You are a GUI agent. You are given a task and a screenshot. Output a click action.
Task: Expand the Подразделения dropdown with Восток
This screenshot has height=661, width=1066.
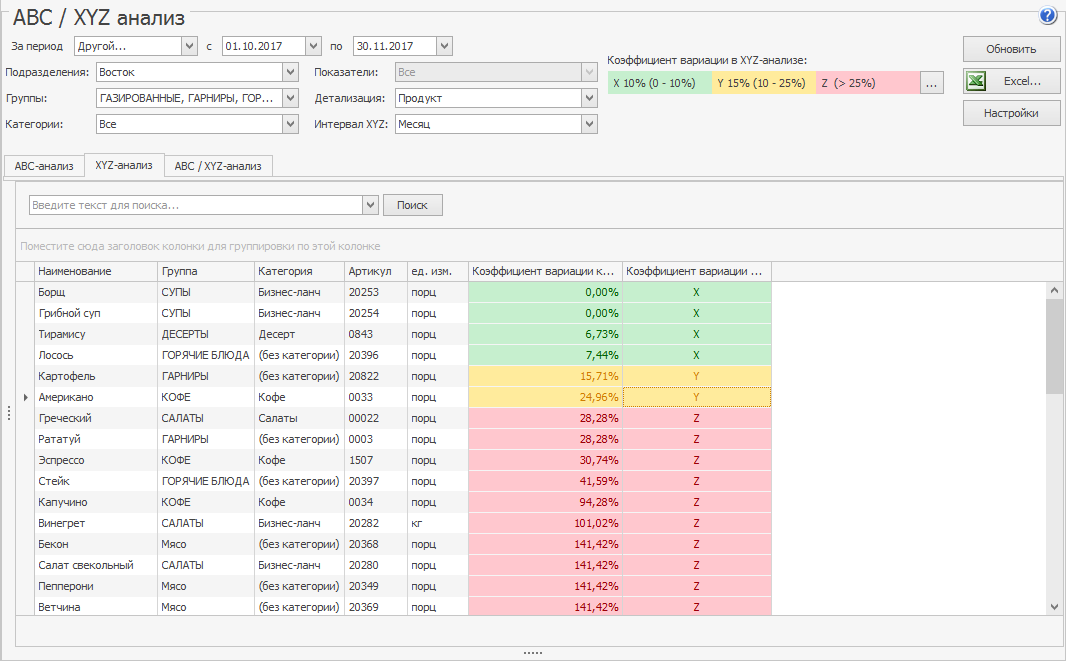click(291, 72)
